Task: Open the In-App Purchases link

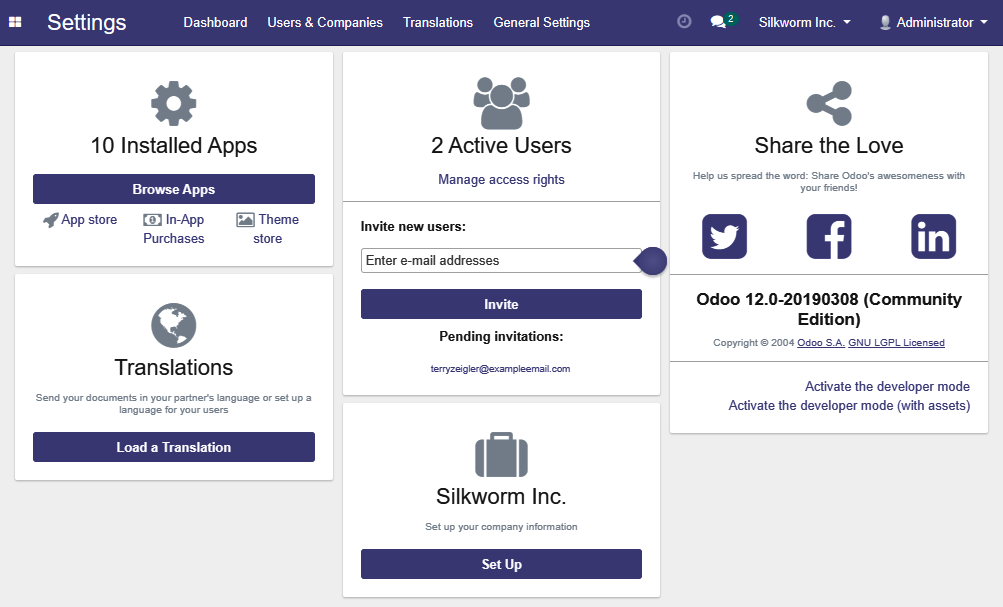Action: 173,229
